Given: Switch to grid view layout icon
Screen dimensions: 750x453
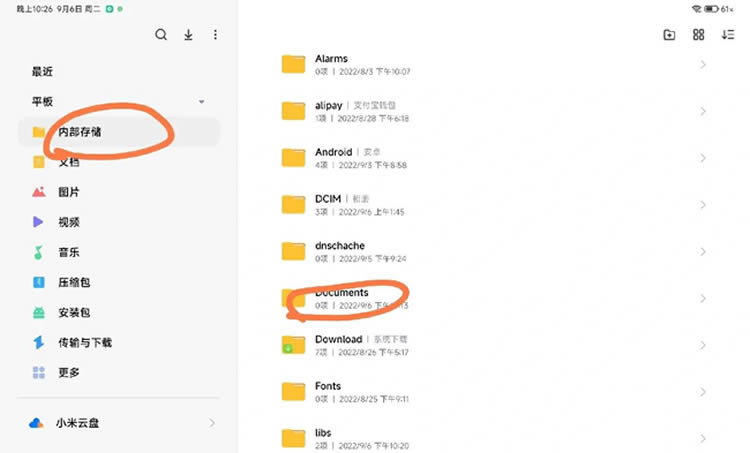Looking at the screenshot, I should [698, 35].
